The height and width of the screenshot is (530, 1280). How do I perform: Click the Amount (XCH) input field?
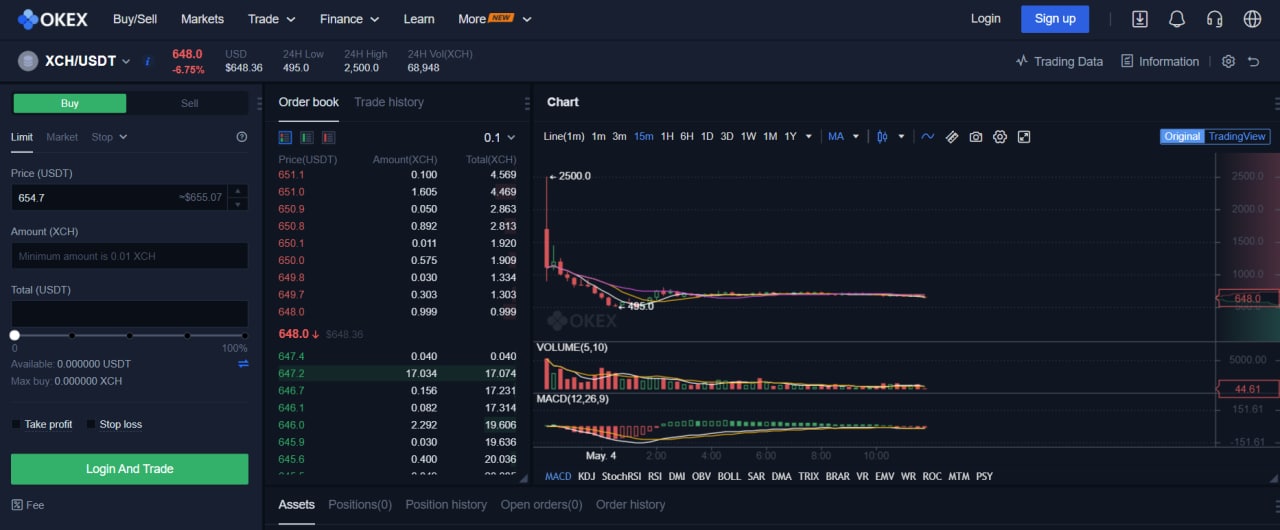pyautogui.click(x=129, y=256)
